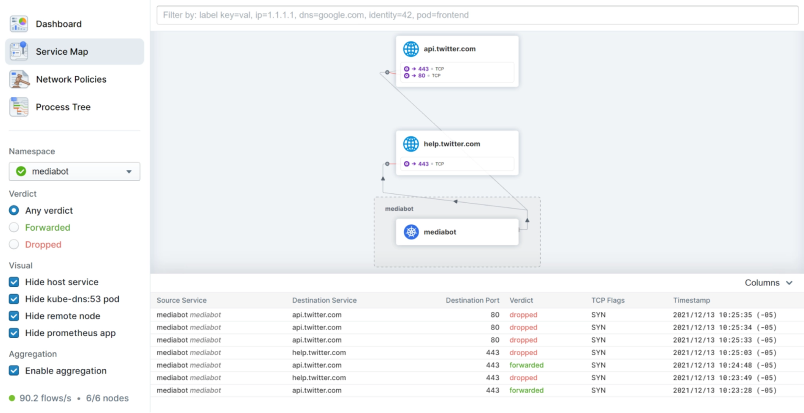
Task: Select forwarded flow at 10:24:48
Action: 477,365
